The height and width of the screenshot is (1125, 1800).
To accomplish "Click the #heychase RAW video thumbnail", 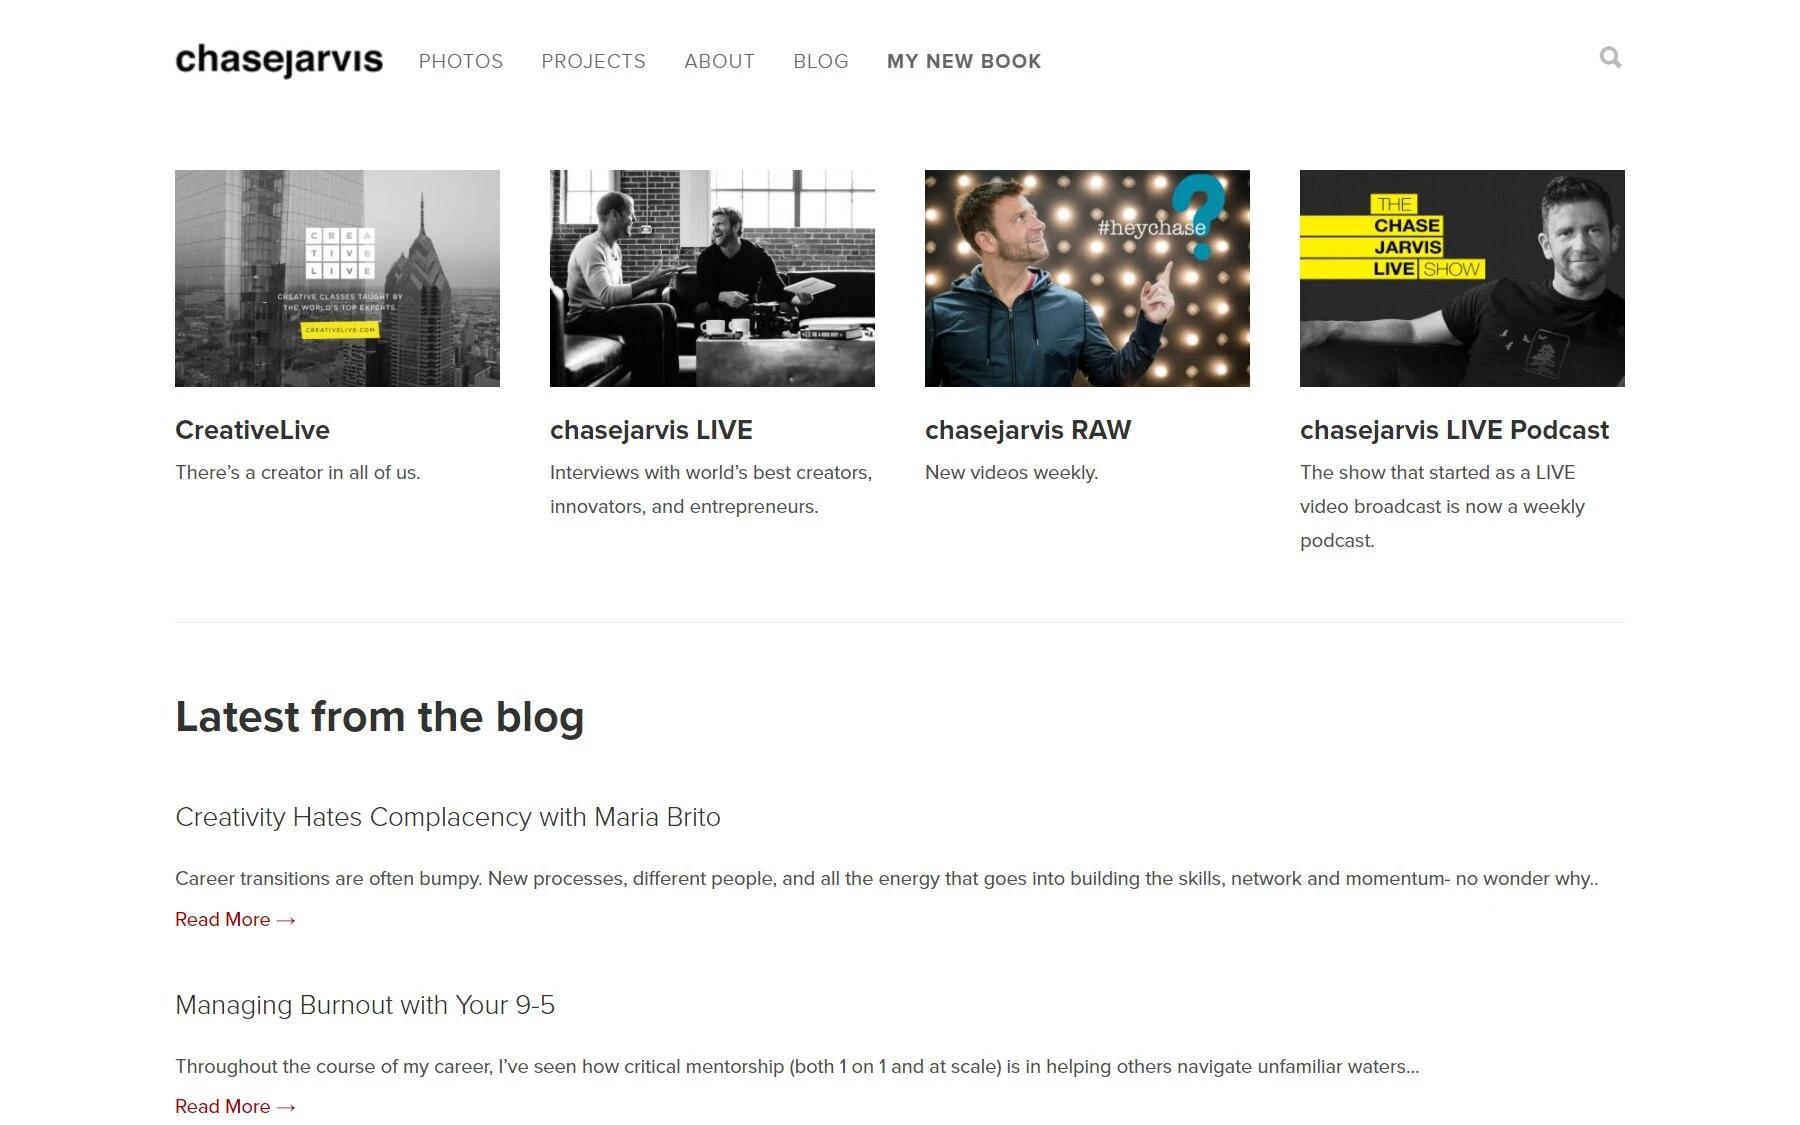I will [1087, 278].
